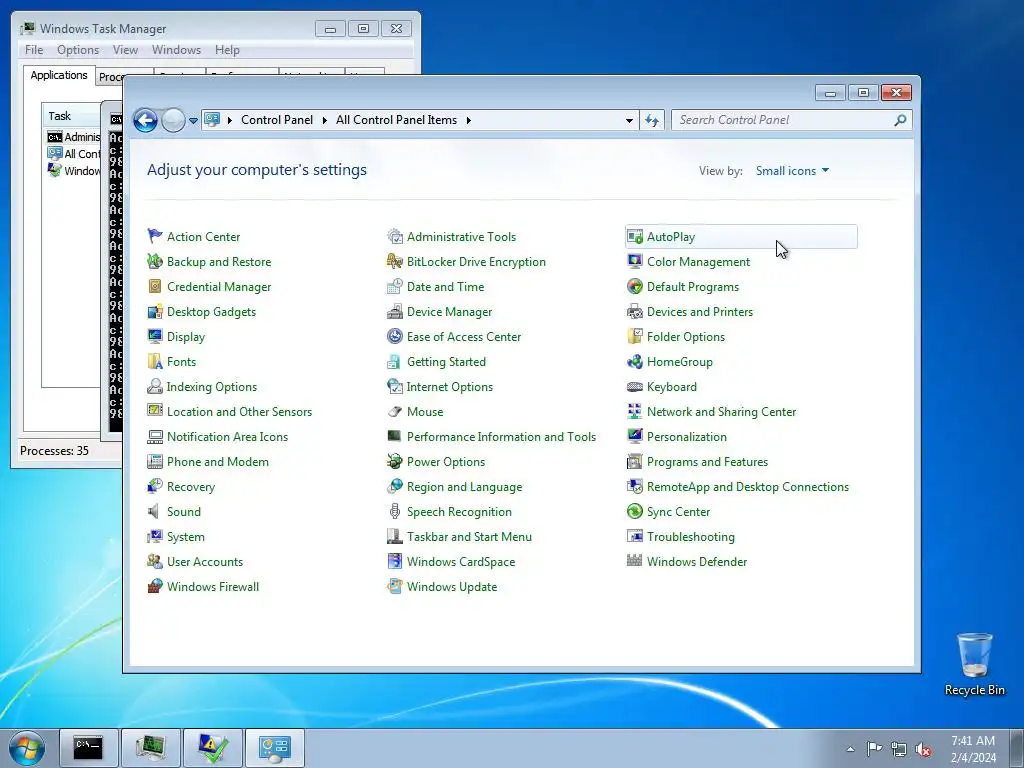
Task: Click the Device Manager icon
Action: (x=394, y=312)
